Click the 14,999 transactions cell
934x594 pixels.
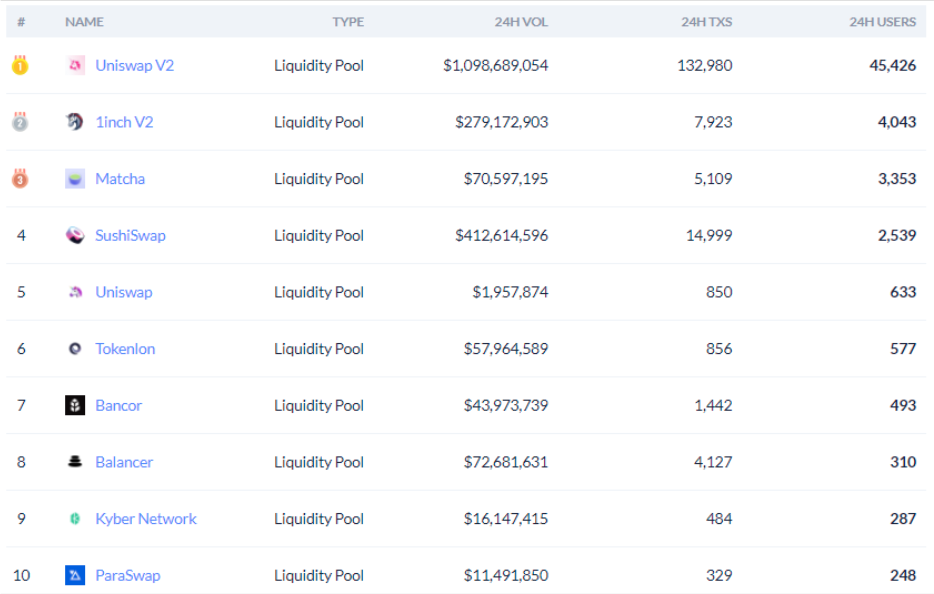tap(709, 235)
